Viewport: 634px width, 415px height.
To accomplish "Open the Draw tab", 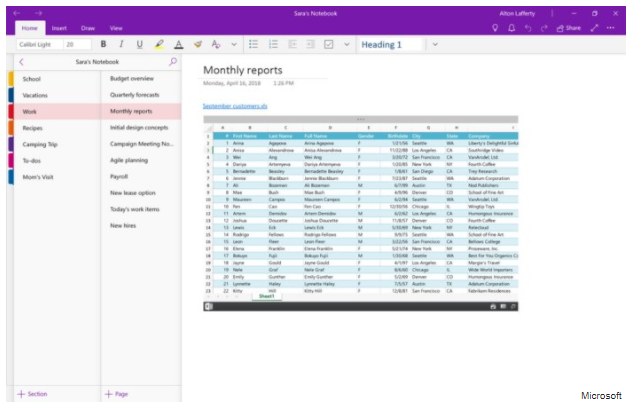I will 88,28.
